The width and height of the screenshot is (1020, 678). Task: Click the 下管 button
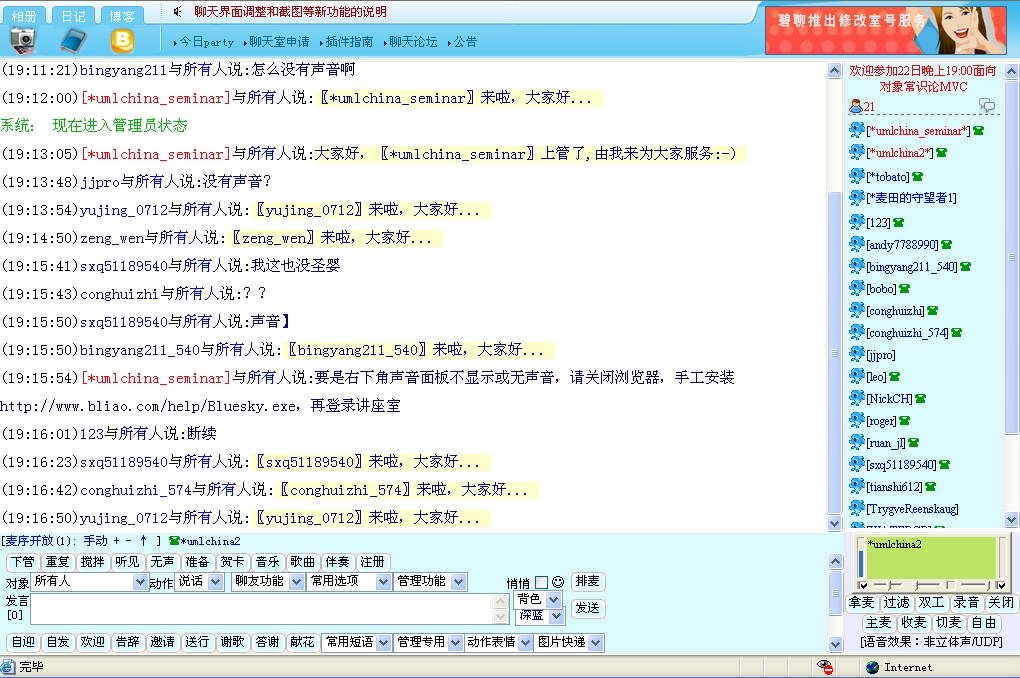pyautogui.click(x=23, y=562)
